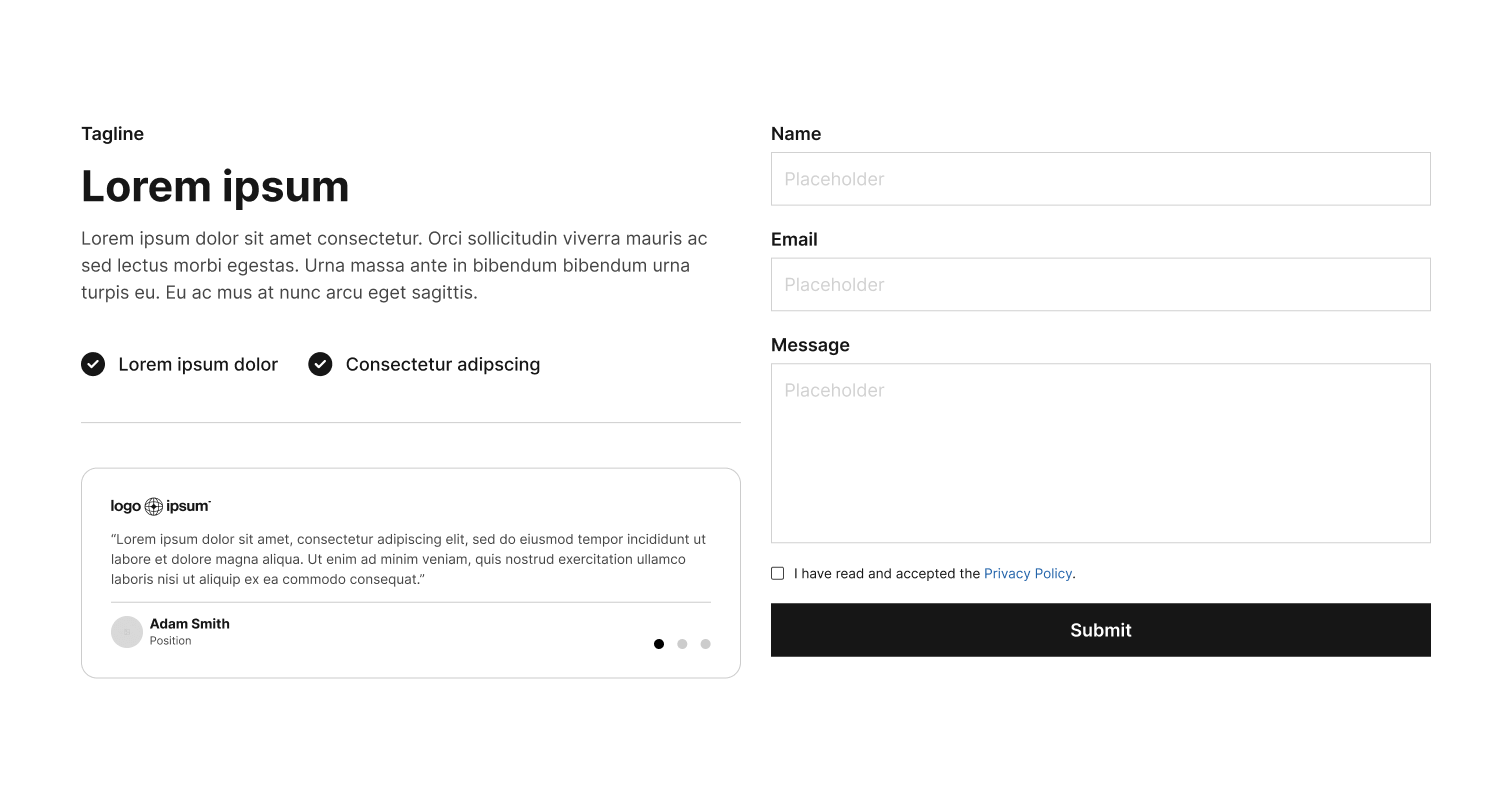The image size is (1512, 799).
Task: Select the first (active) testimonial slider dot
Action: 659,644
